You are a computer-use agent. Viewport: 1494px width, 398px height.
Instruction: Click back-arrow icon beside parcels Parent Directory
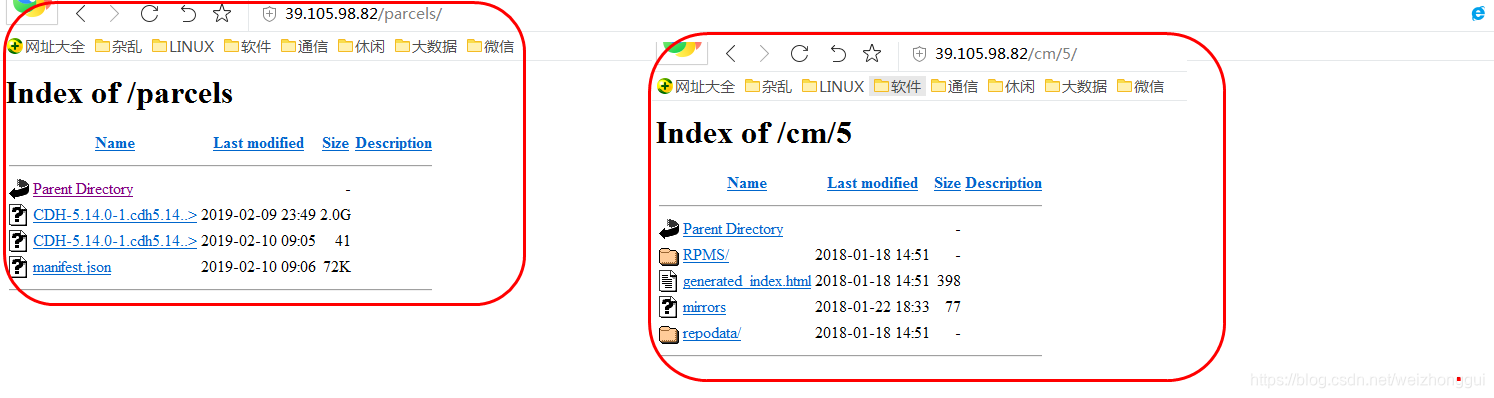pos(19,189)
